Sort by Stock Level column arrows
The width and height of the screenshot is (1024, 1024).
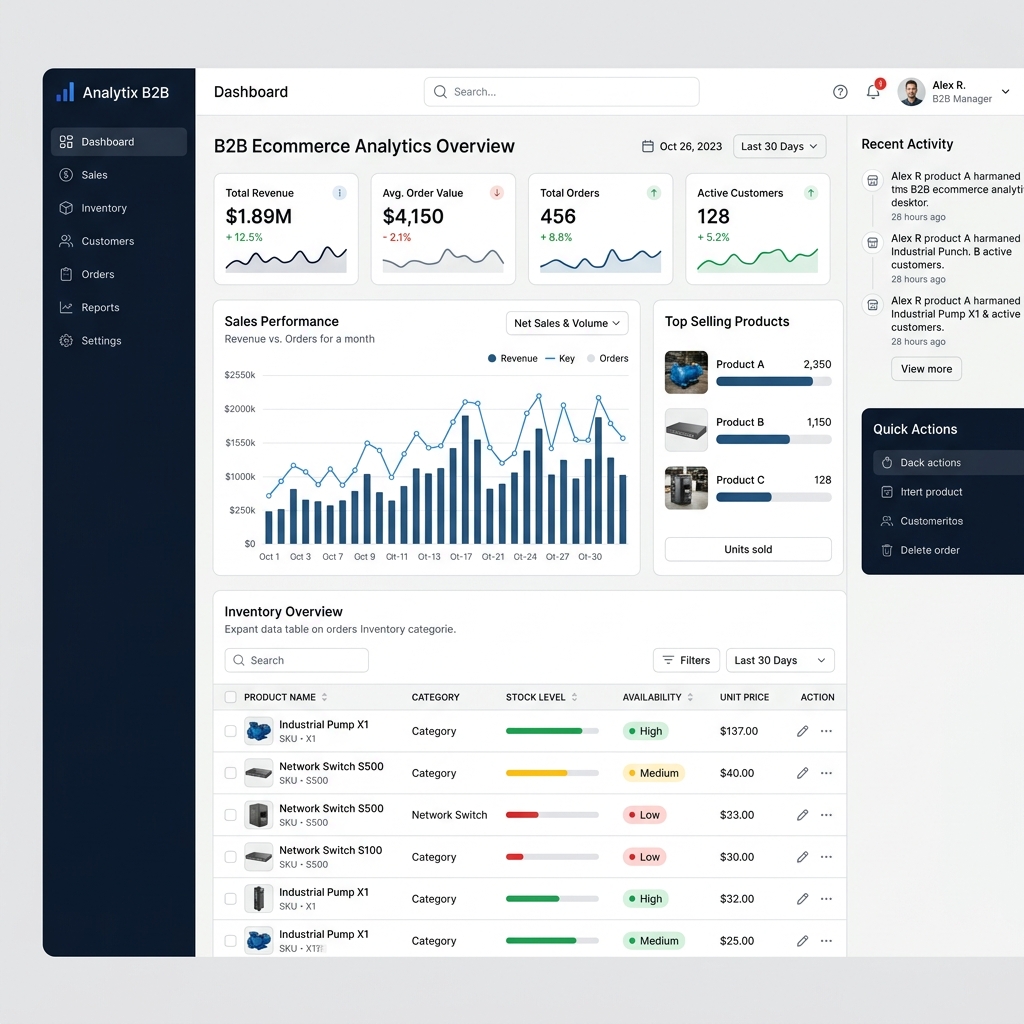pyautogui.click(x=575, y=697)
